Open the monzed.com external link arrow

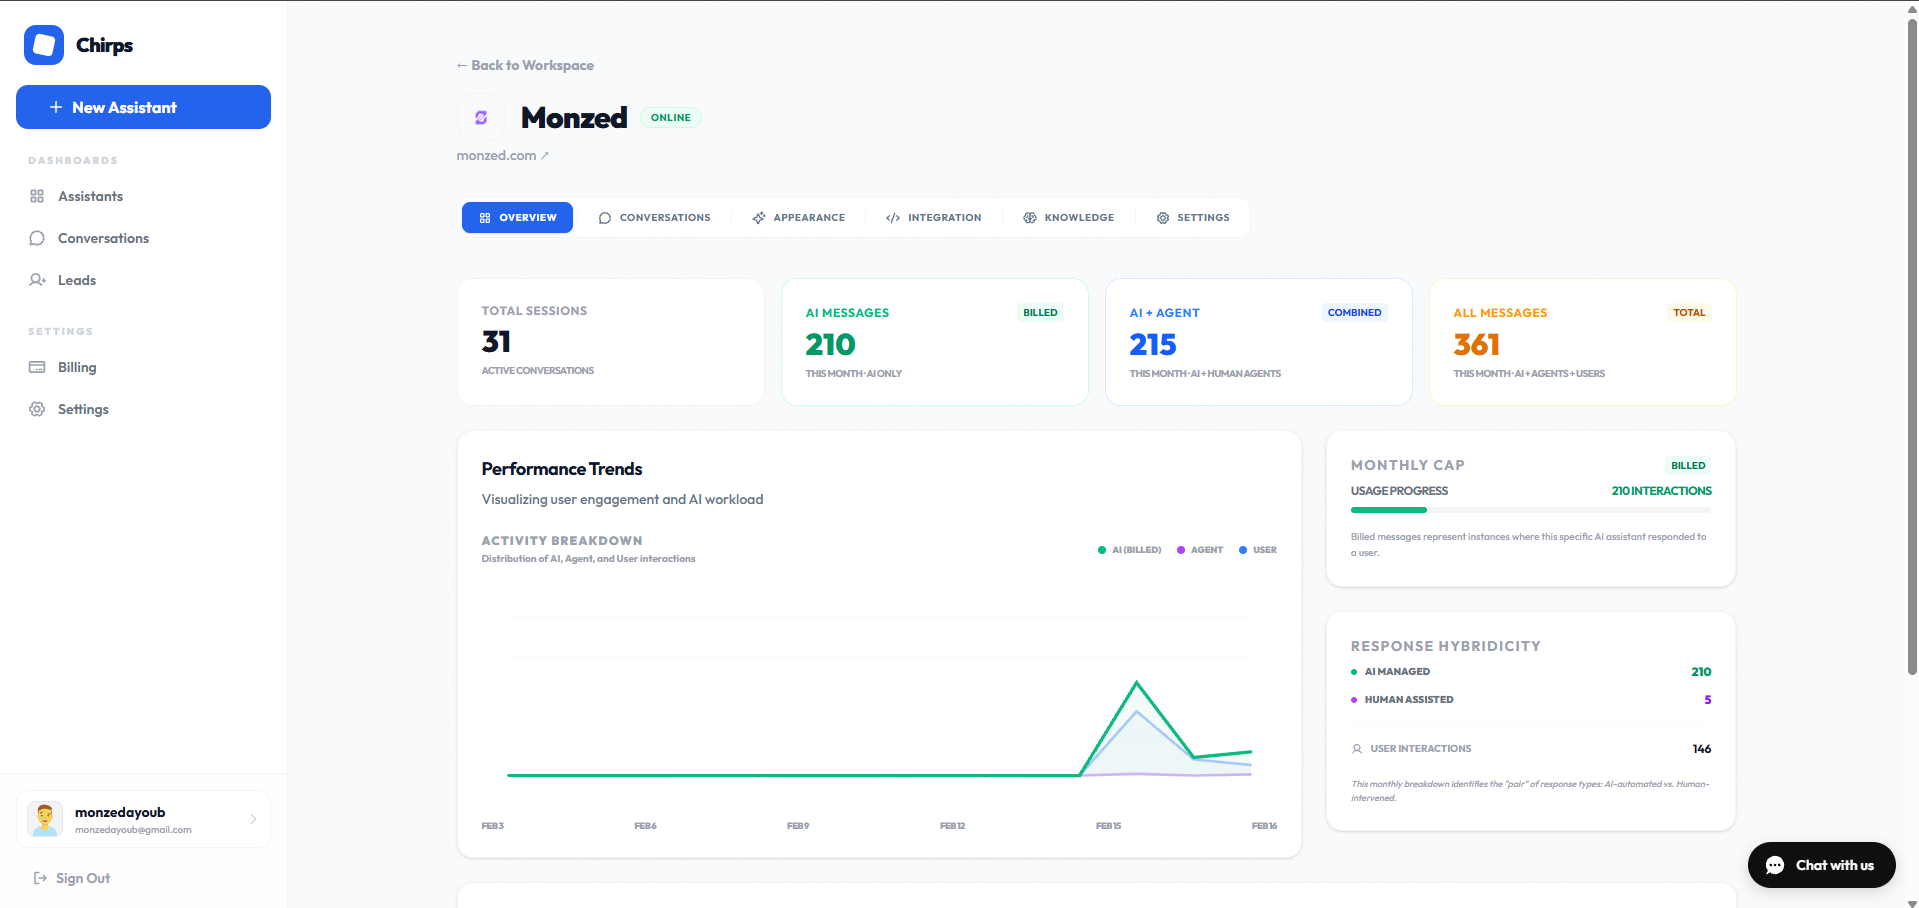pyautogui.click(x=546, y=155)
